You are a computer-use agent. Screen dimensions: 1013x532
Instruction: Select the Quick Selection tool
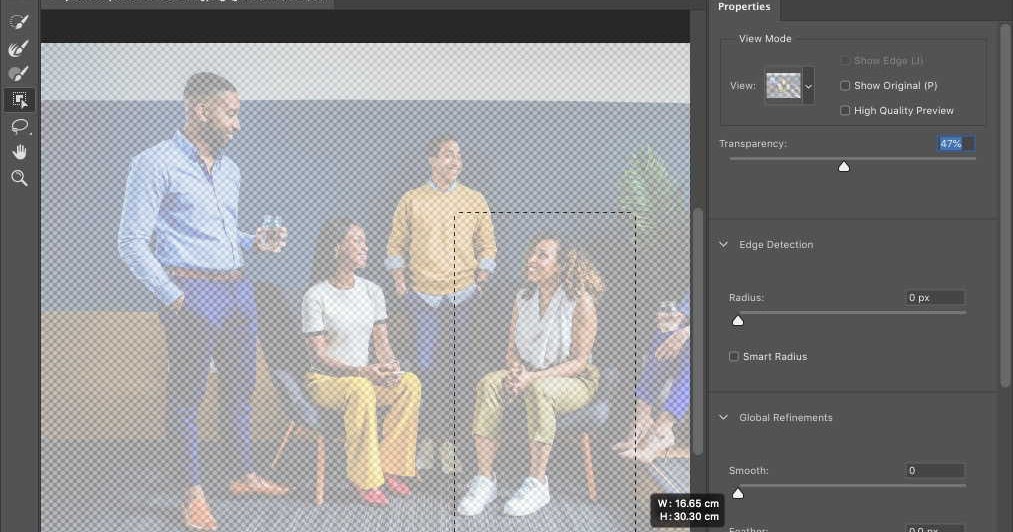point(19,23)
